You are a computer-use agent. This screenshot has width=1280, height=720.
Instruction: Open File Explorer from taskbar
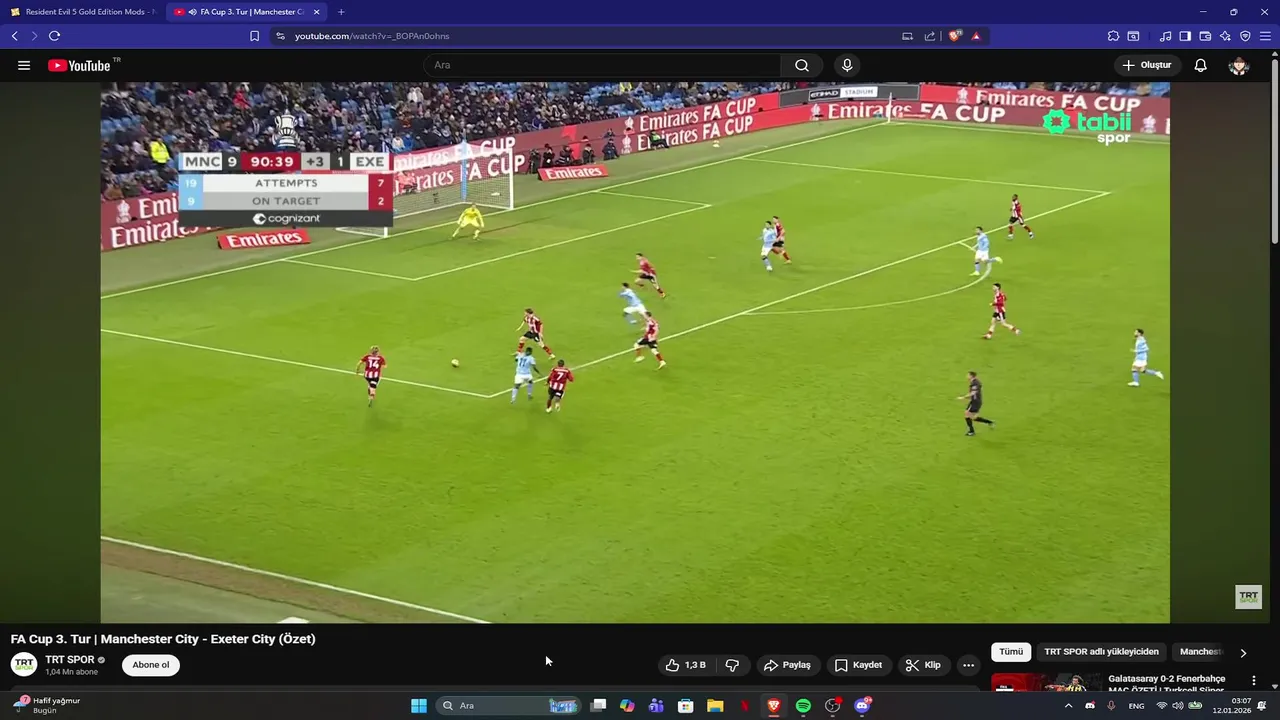715,706
